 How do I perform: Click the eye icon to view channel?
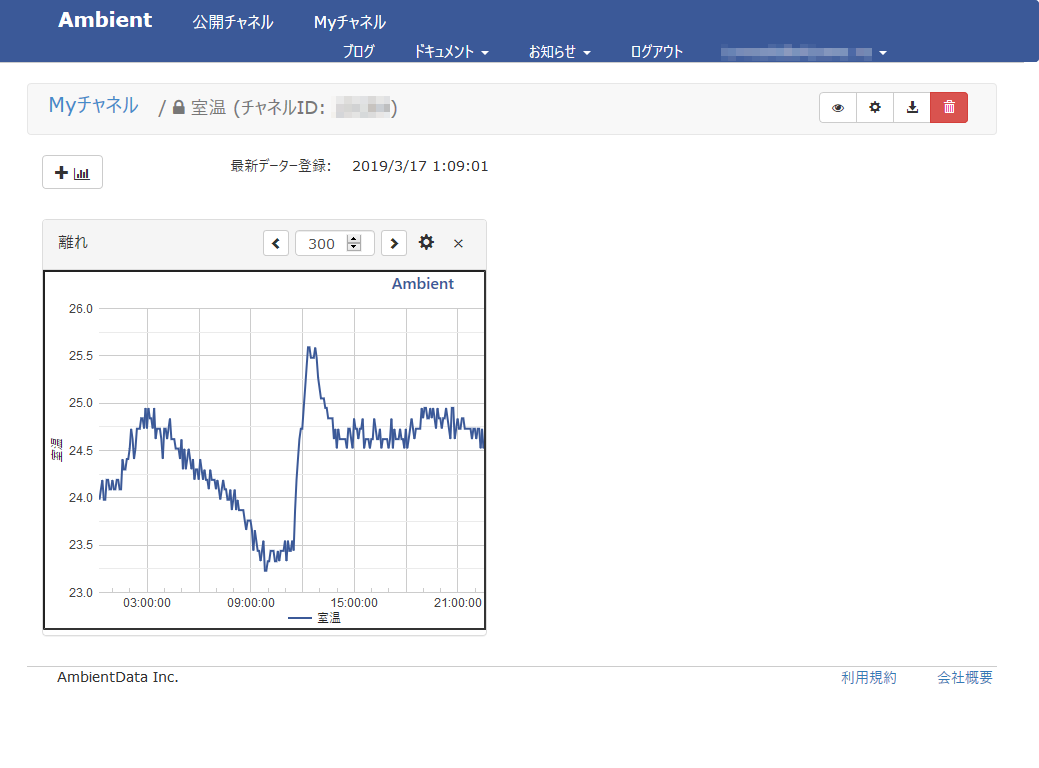pyautogui.click(x=838, y=107)
